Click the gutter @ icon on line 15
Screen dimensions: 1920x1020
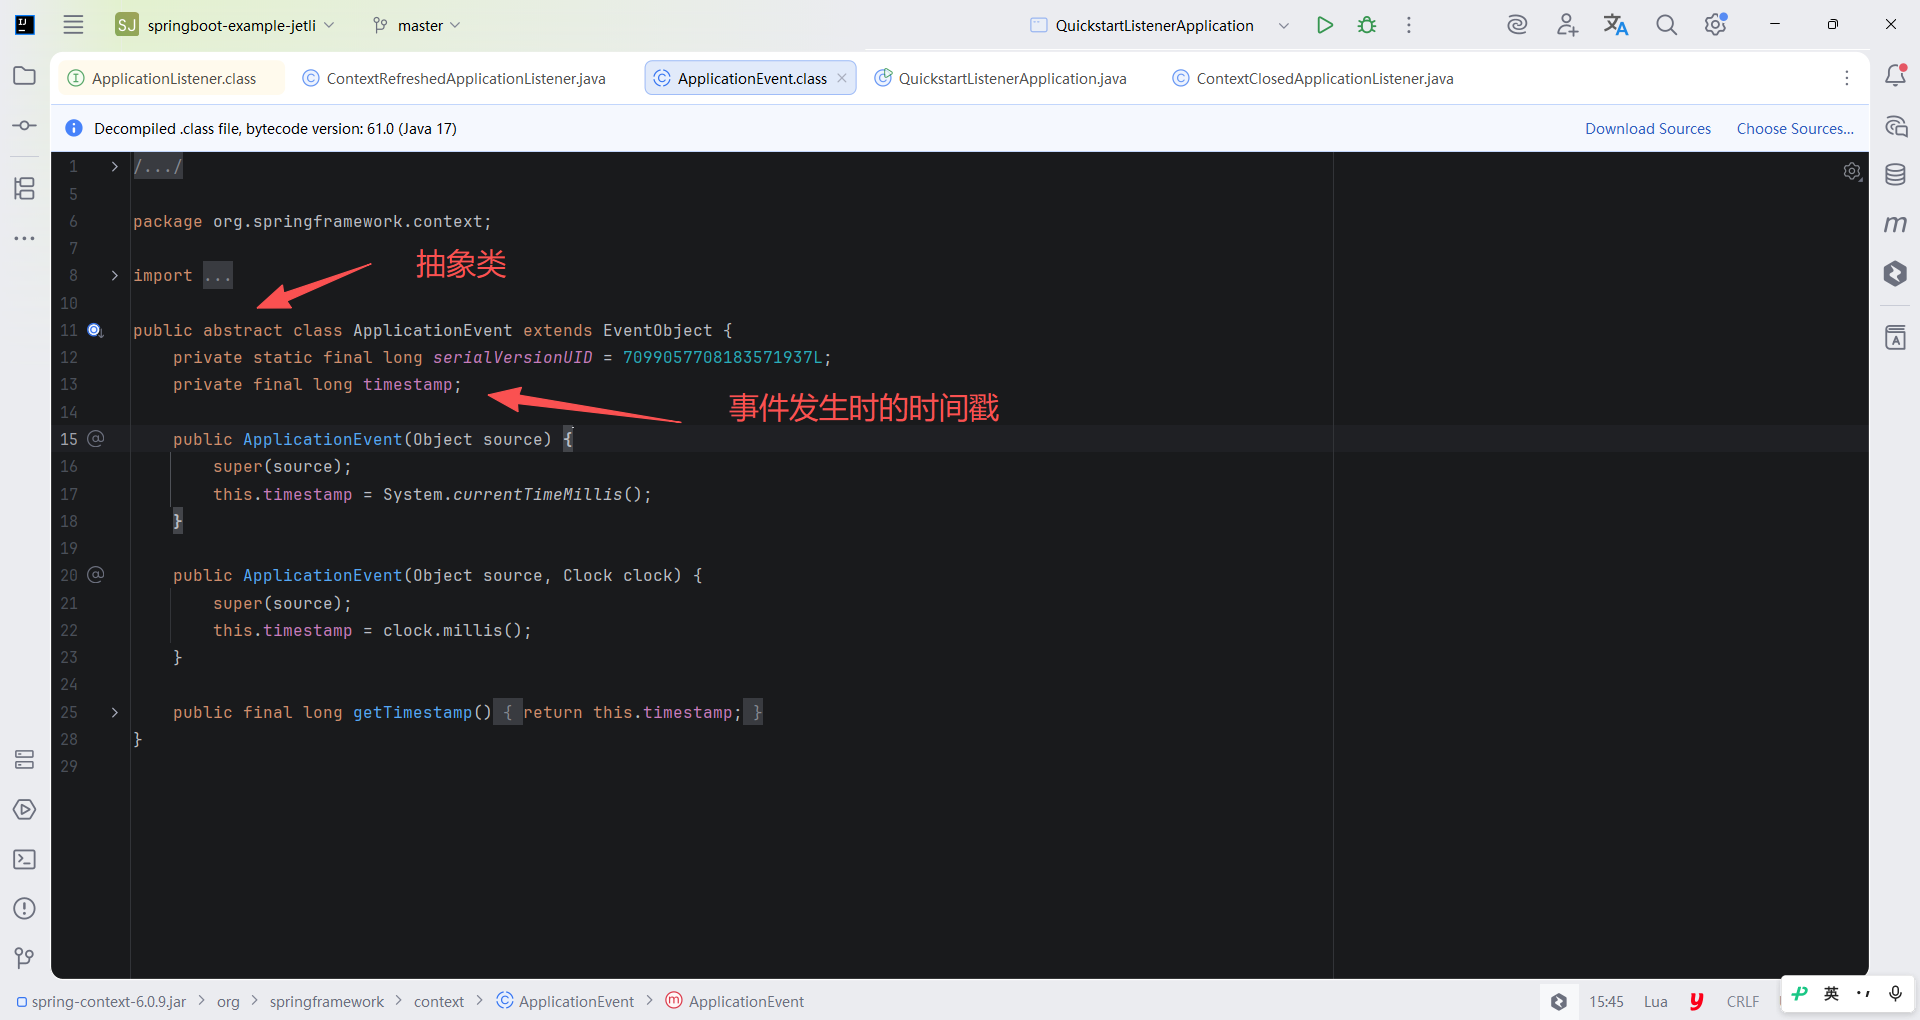coord(96,438)
